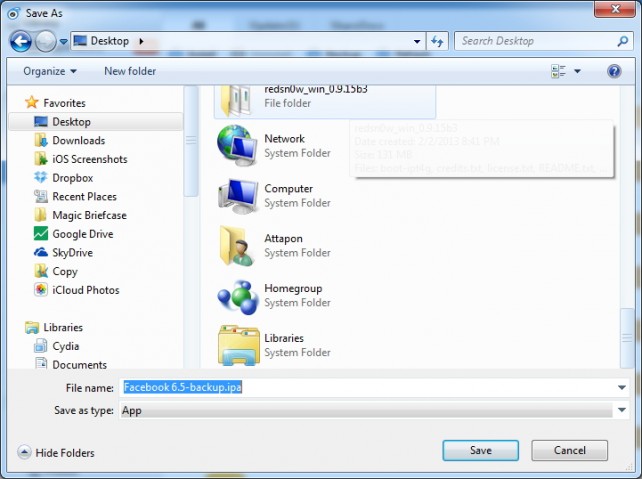Open Recent Places in Favorites
The height and width of the screenshot is (479, 642).
[84, 197]
